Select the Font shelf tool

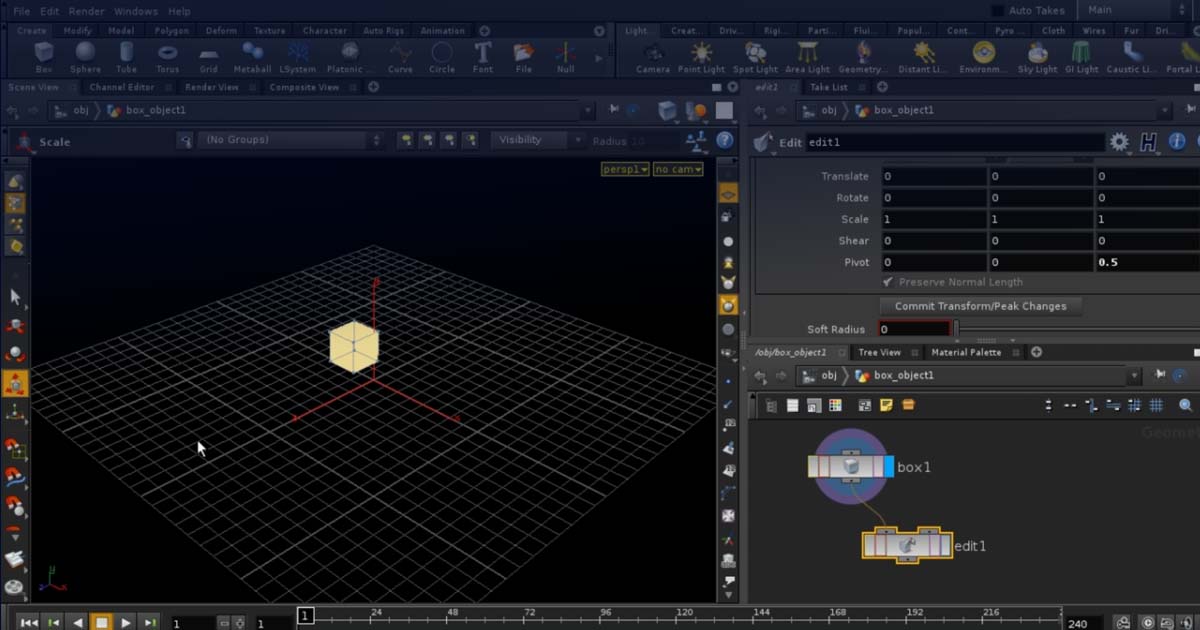[x=482, y=57]
